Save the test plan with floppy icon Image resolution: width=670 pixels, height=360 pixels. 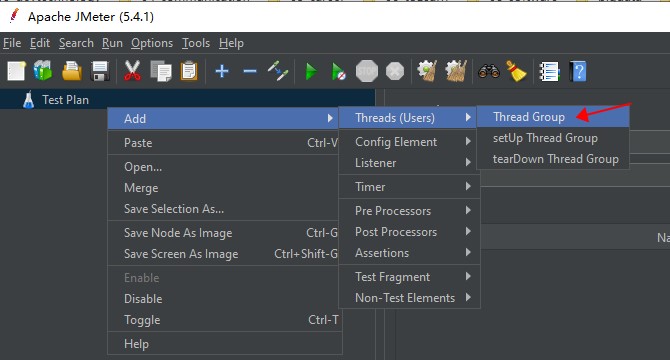pos(100,71)
